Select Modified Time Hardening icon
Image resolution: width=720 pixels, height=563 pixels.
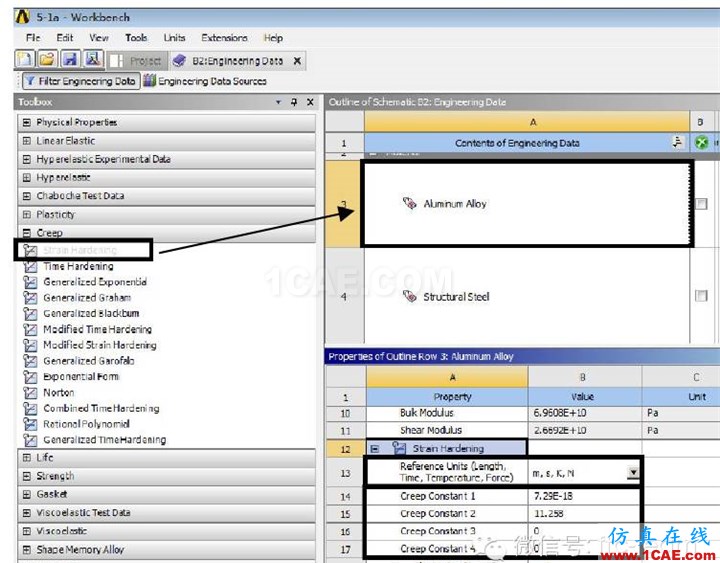(x=30, y=329)
